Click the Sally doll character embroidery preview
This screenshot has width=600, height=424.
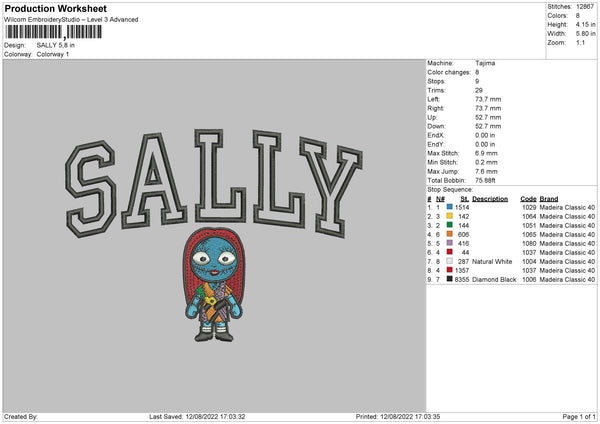(x=214, y=285)
